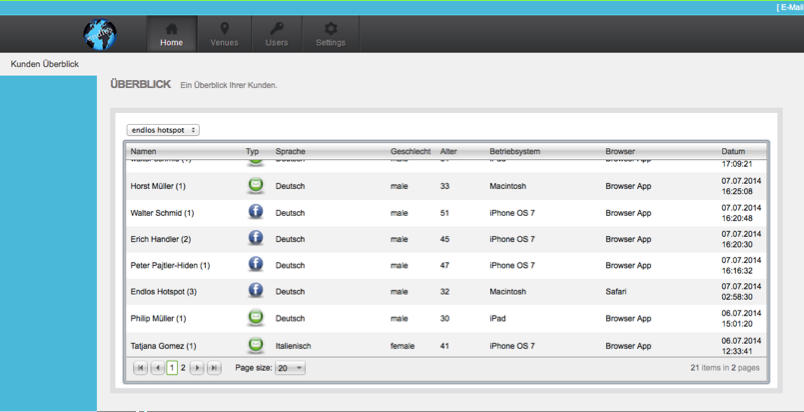The image size is (804, 412).
Task: Go to the next page arrow
Action: [x=198, y=368]
